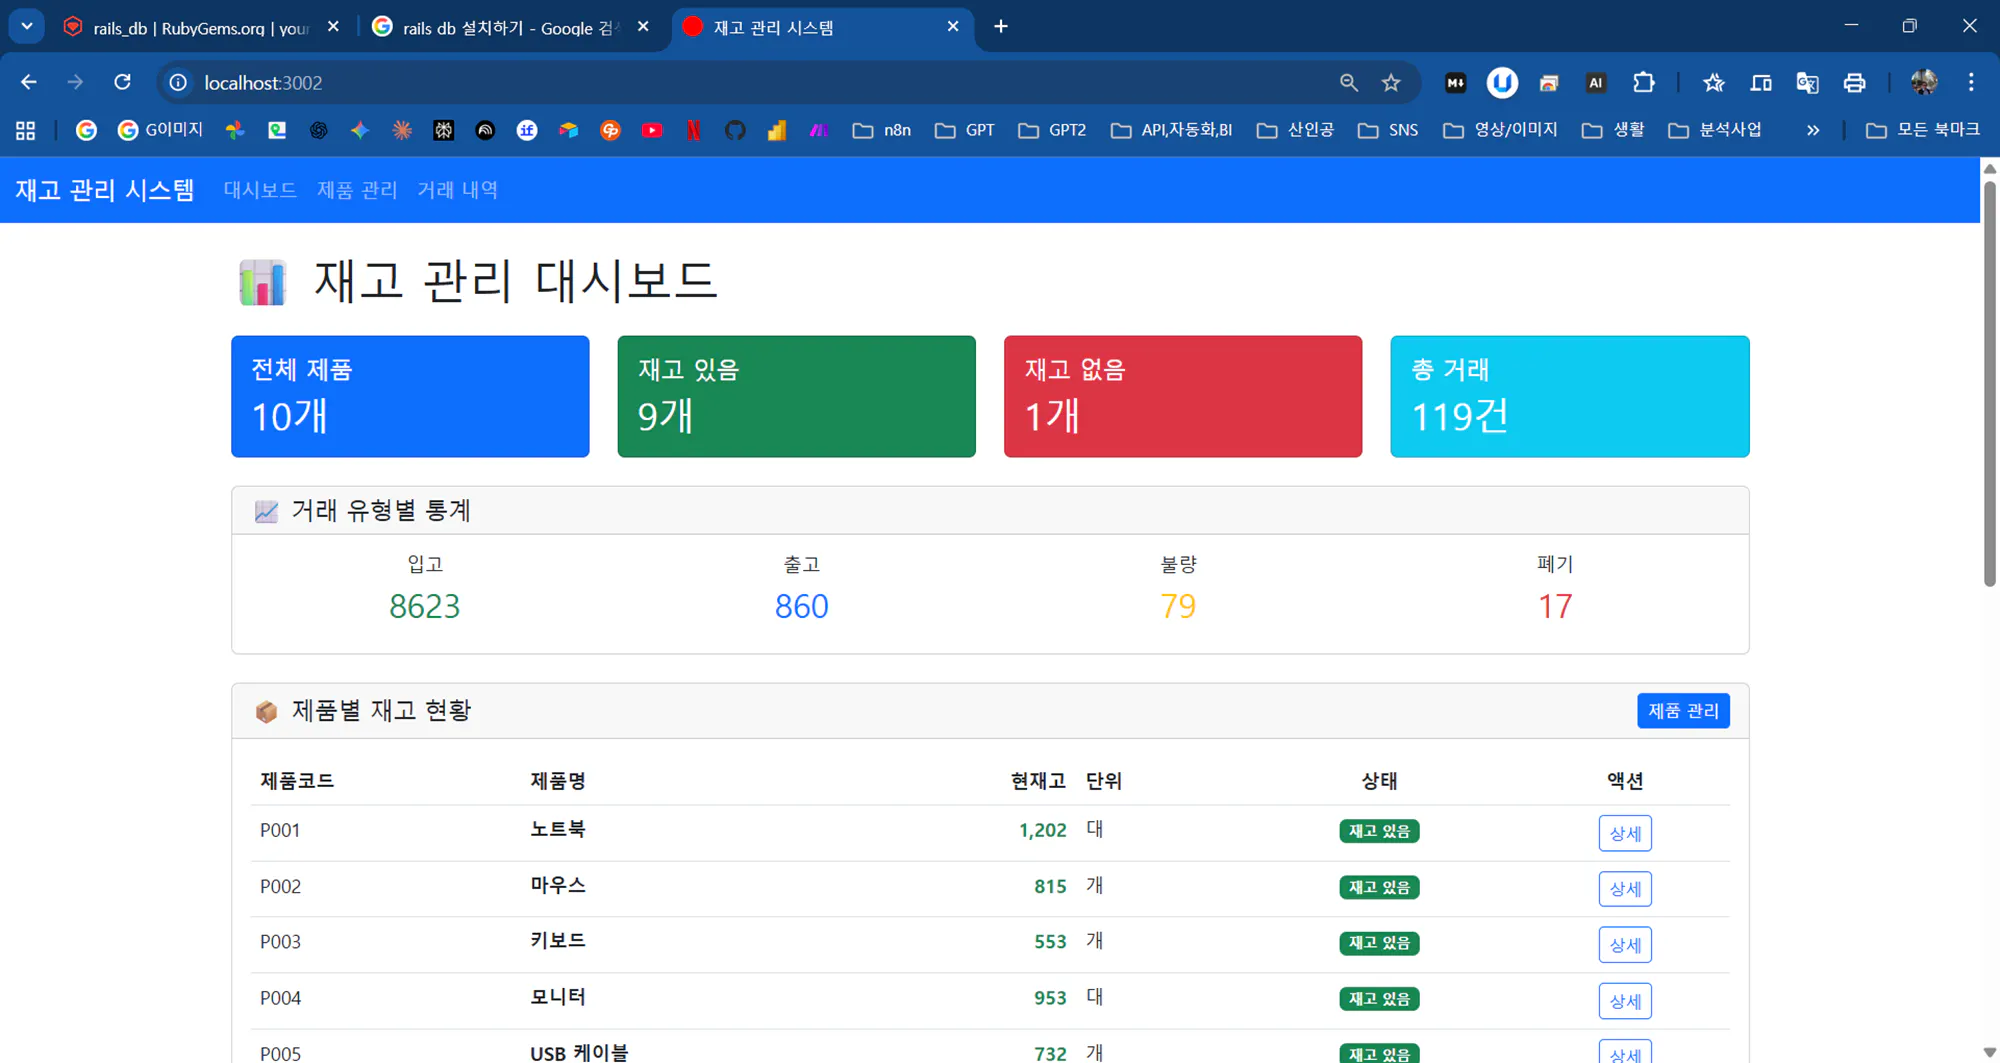
Task: Open the Netflix bookmark icon
Action: coord(693,129)
